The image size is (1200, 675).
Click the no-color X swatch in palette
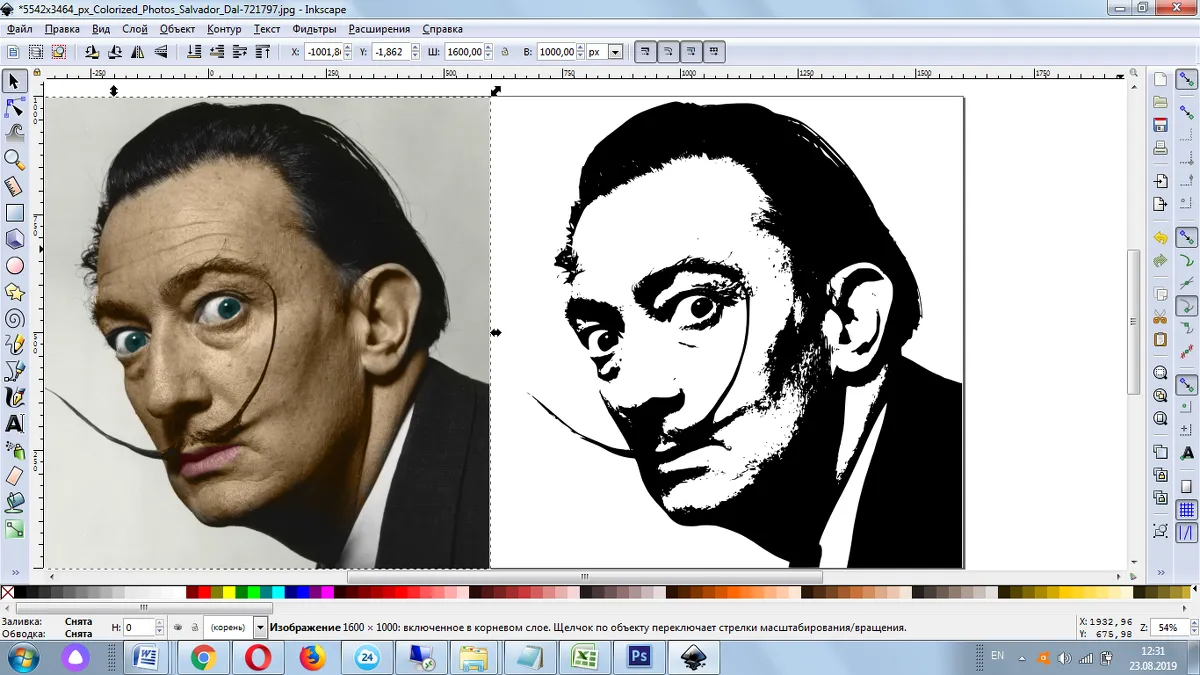point(8,592)
